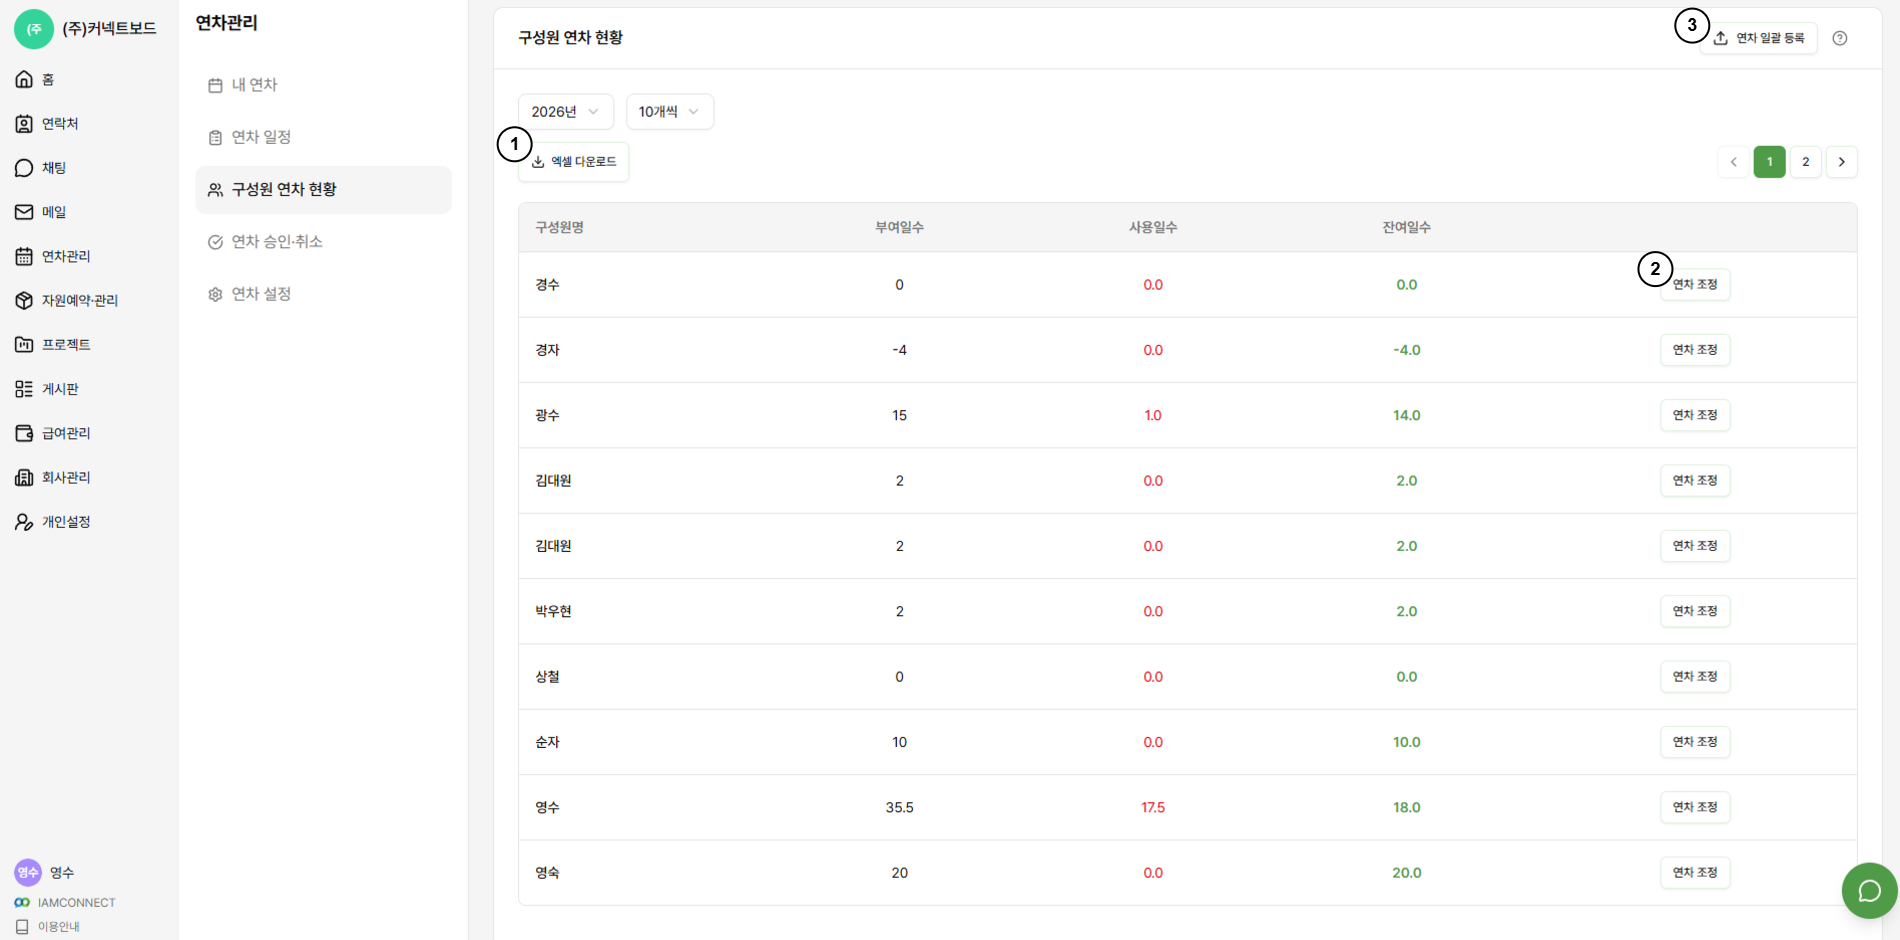Image resolution: width=1900 pixels, height=940 pixels.
Task: Open 회사관리 in the sidebar
Action: [x=53, y=477]
